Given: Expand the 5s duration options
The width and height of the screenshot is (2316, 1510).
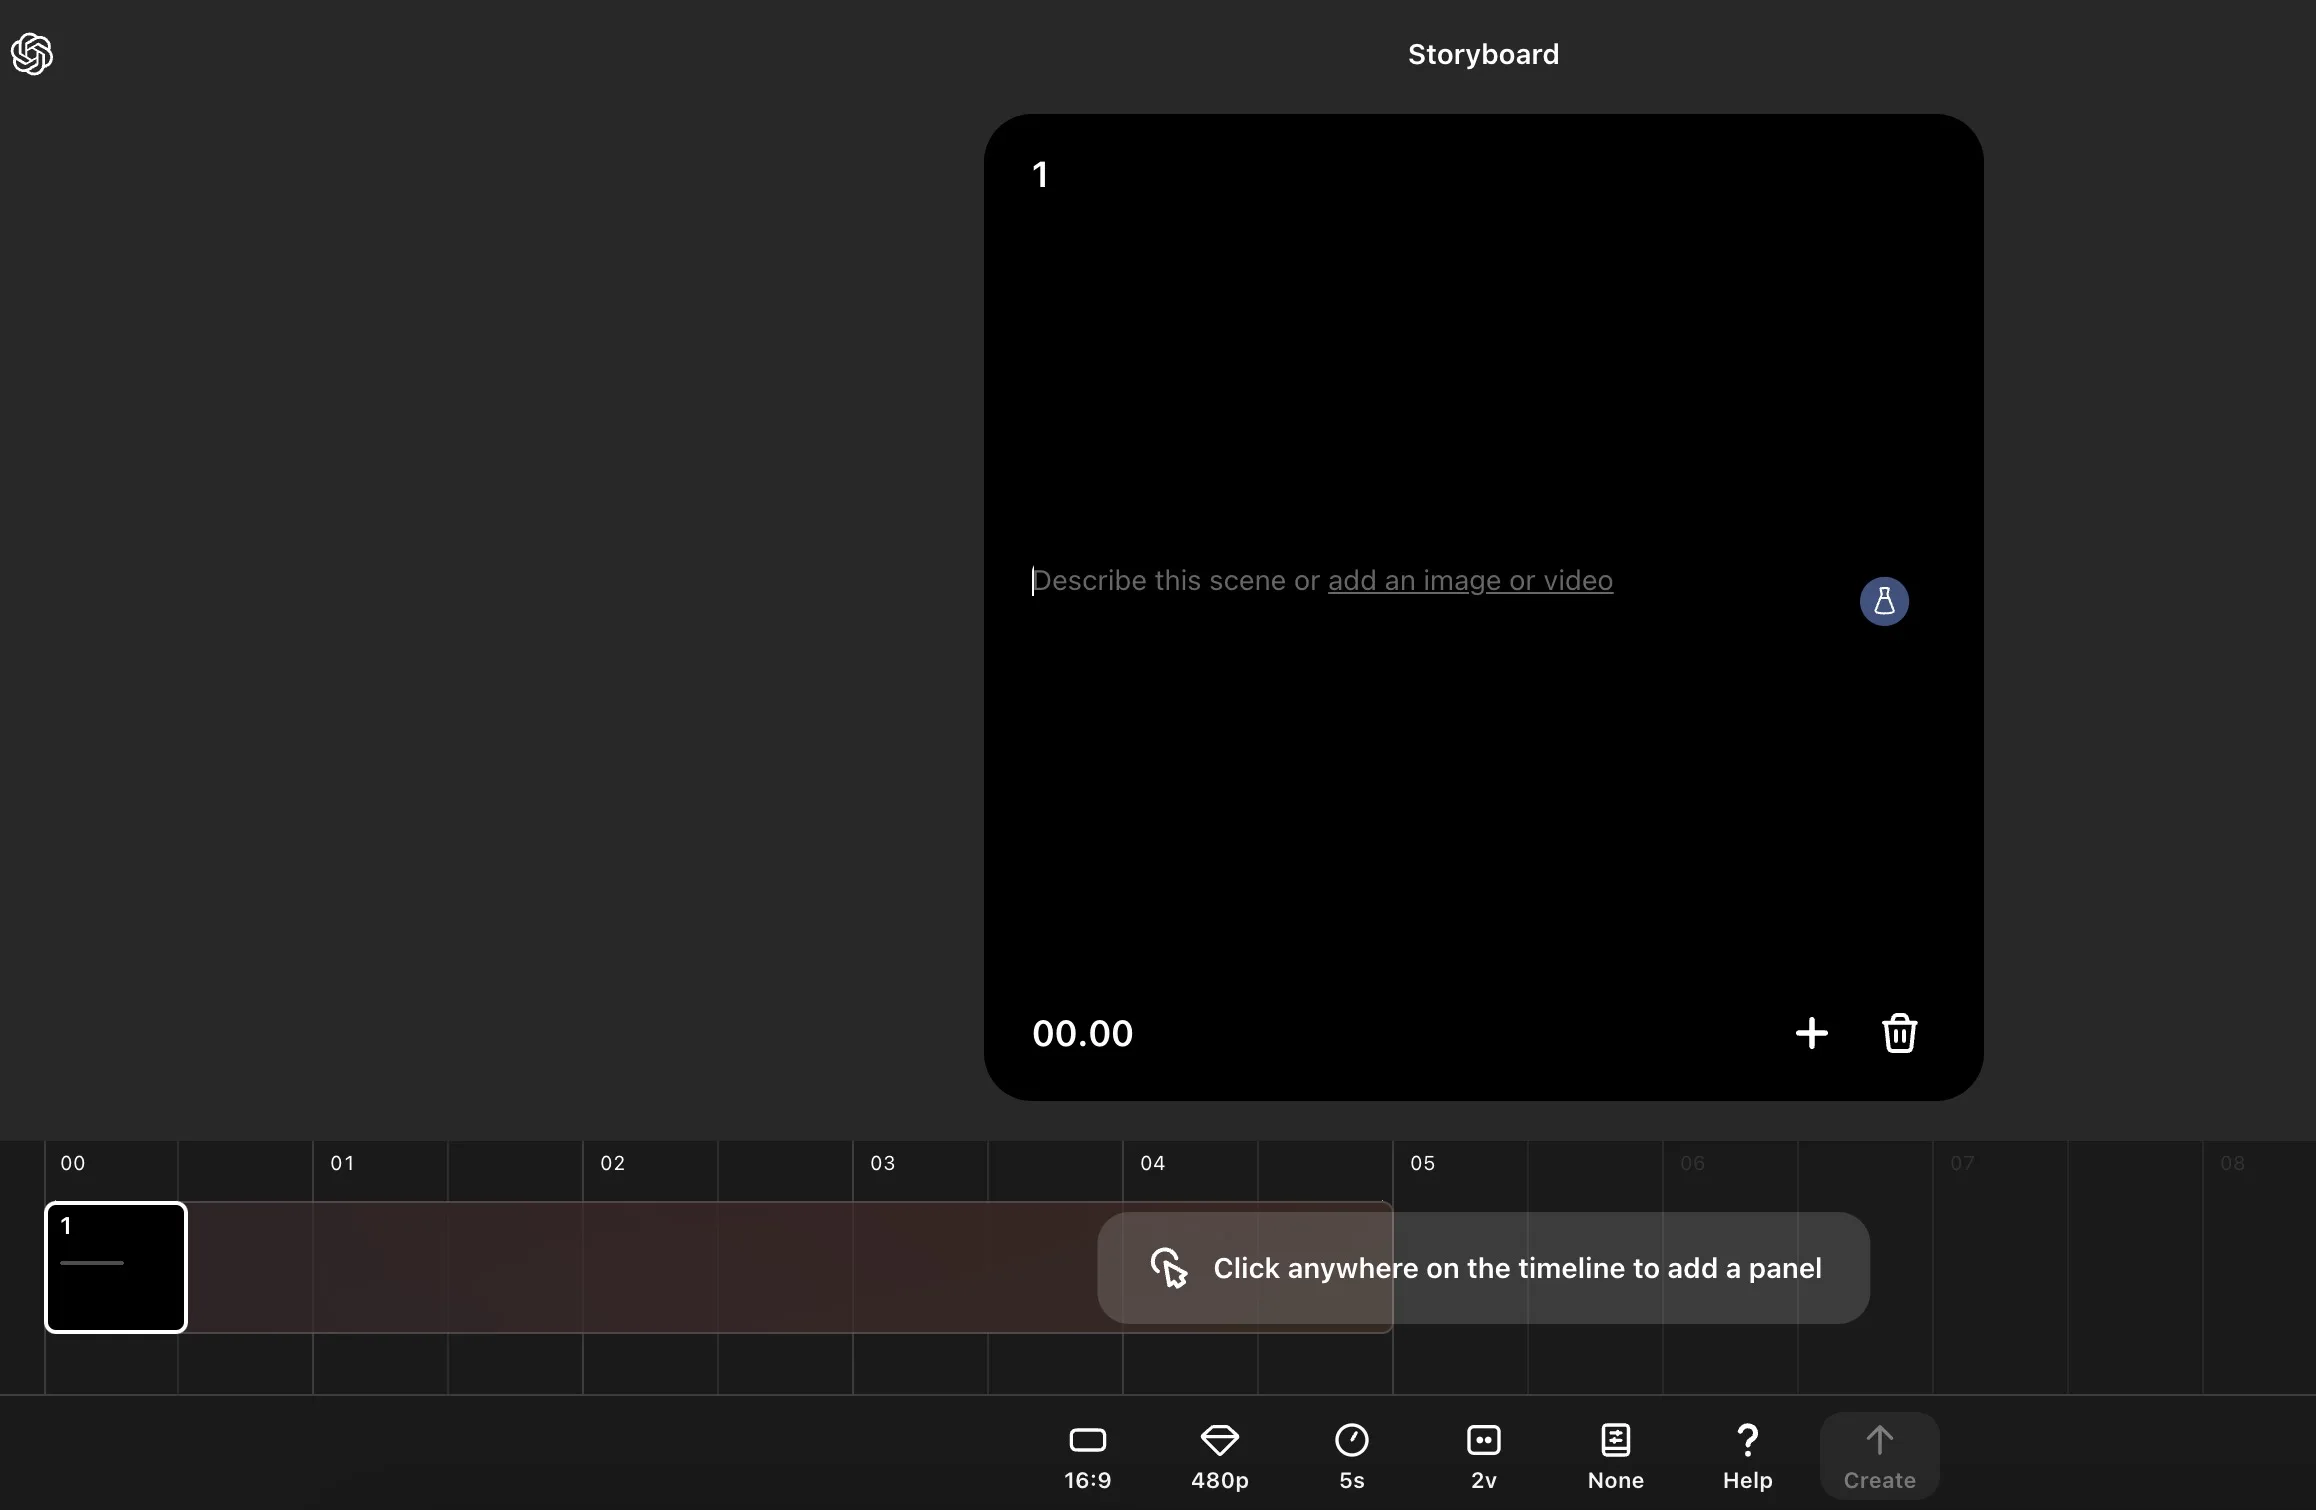Looking at the screenshot, I should tap(1352, 1456).
